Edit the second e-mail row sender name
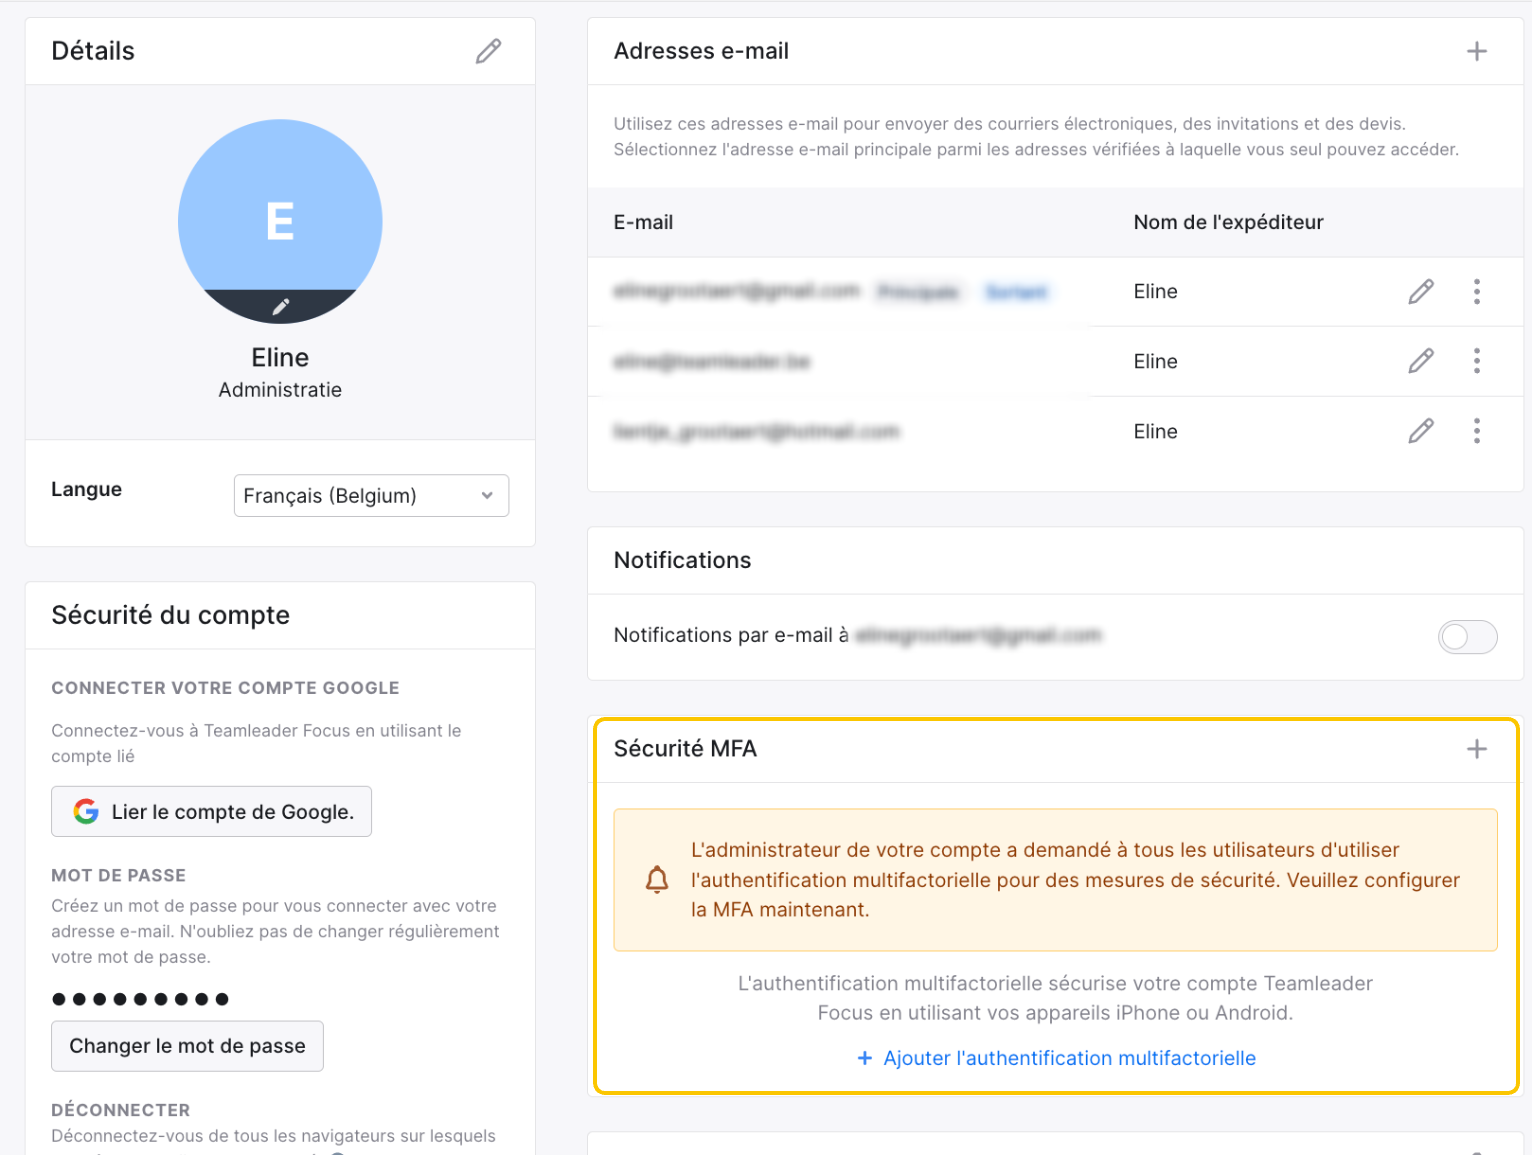Viewport: 1532px width, 1155px height. (x=1421, y=361)
